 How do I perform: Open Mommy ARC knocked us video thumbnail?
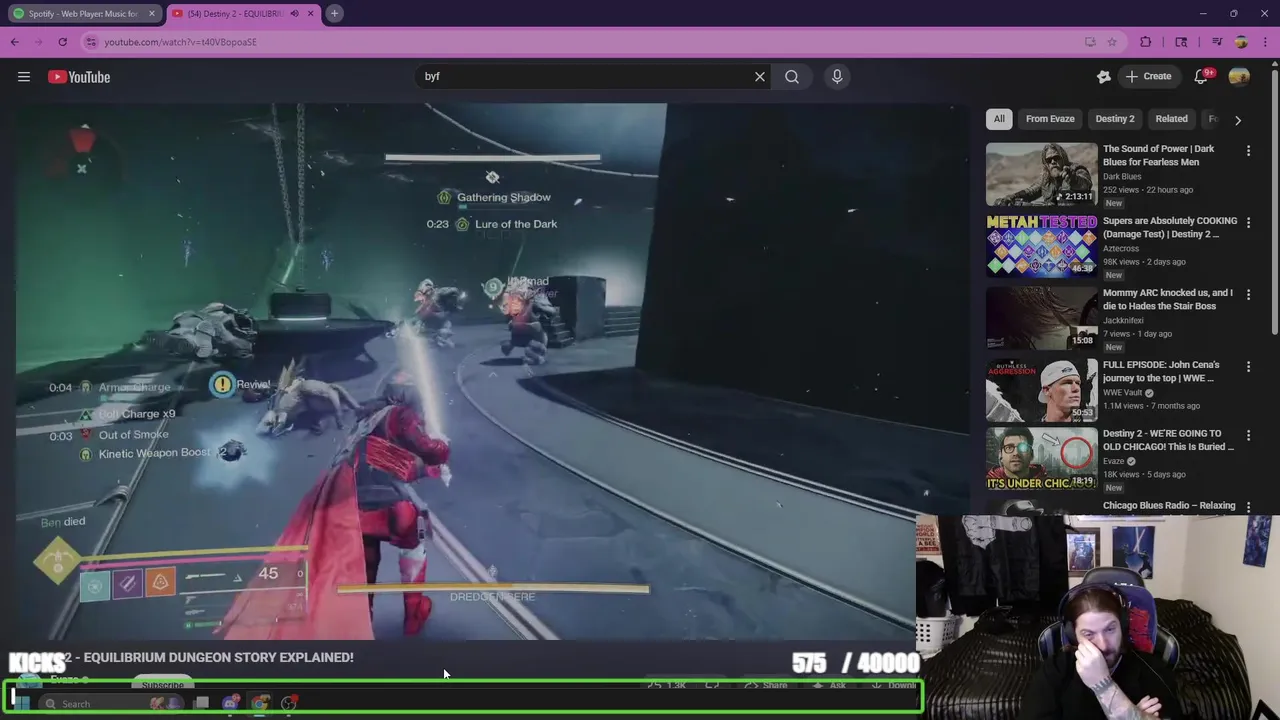click(x=1041, y=318)
